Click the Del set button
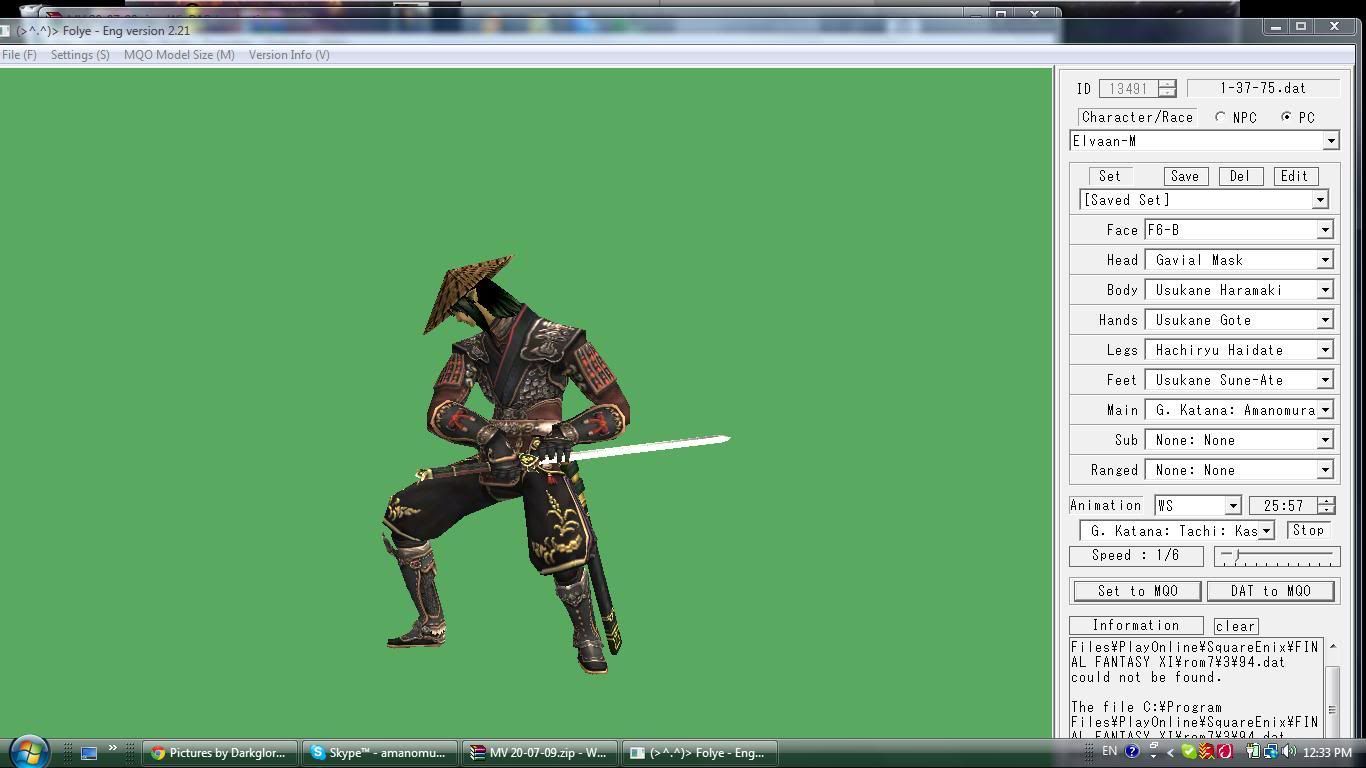 (x=1239, y=176)
